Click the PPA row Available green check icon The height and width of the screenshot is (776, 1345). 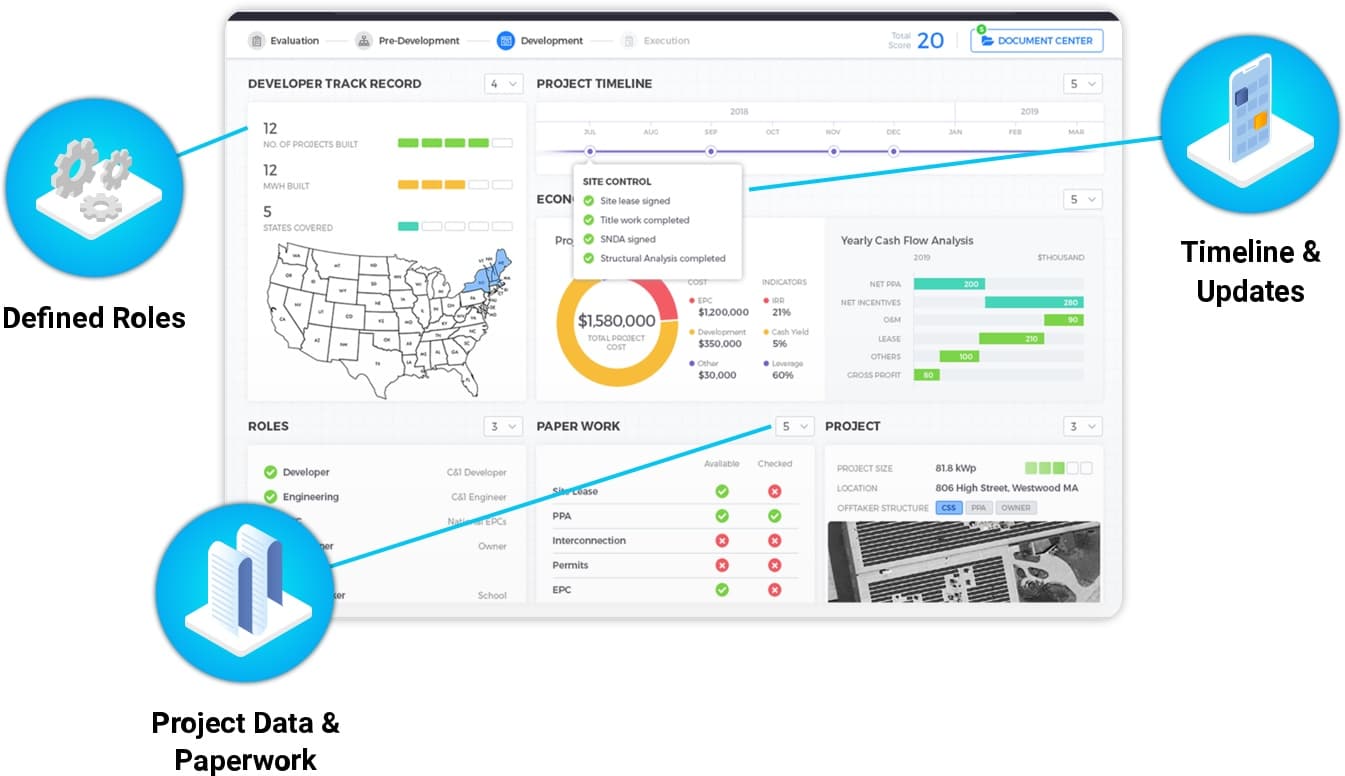pyautogui.click(x=722, y=516)
